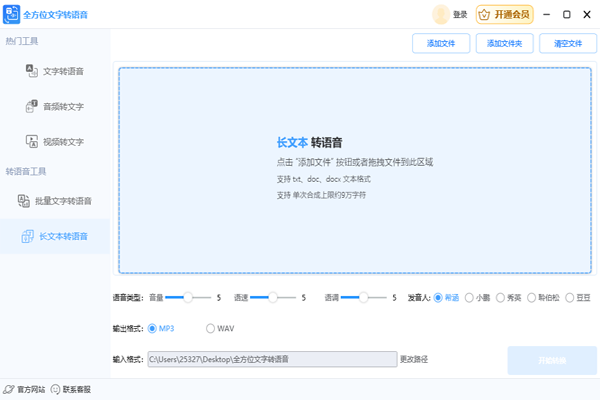Click the 支持 txt、doc、docx 文本格式 text
Screen dimensions: 600x400
(x=324, y=179)
